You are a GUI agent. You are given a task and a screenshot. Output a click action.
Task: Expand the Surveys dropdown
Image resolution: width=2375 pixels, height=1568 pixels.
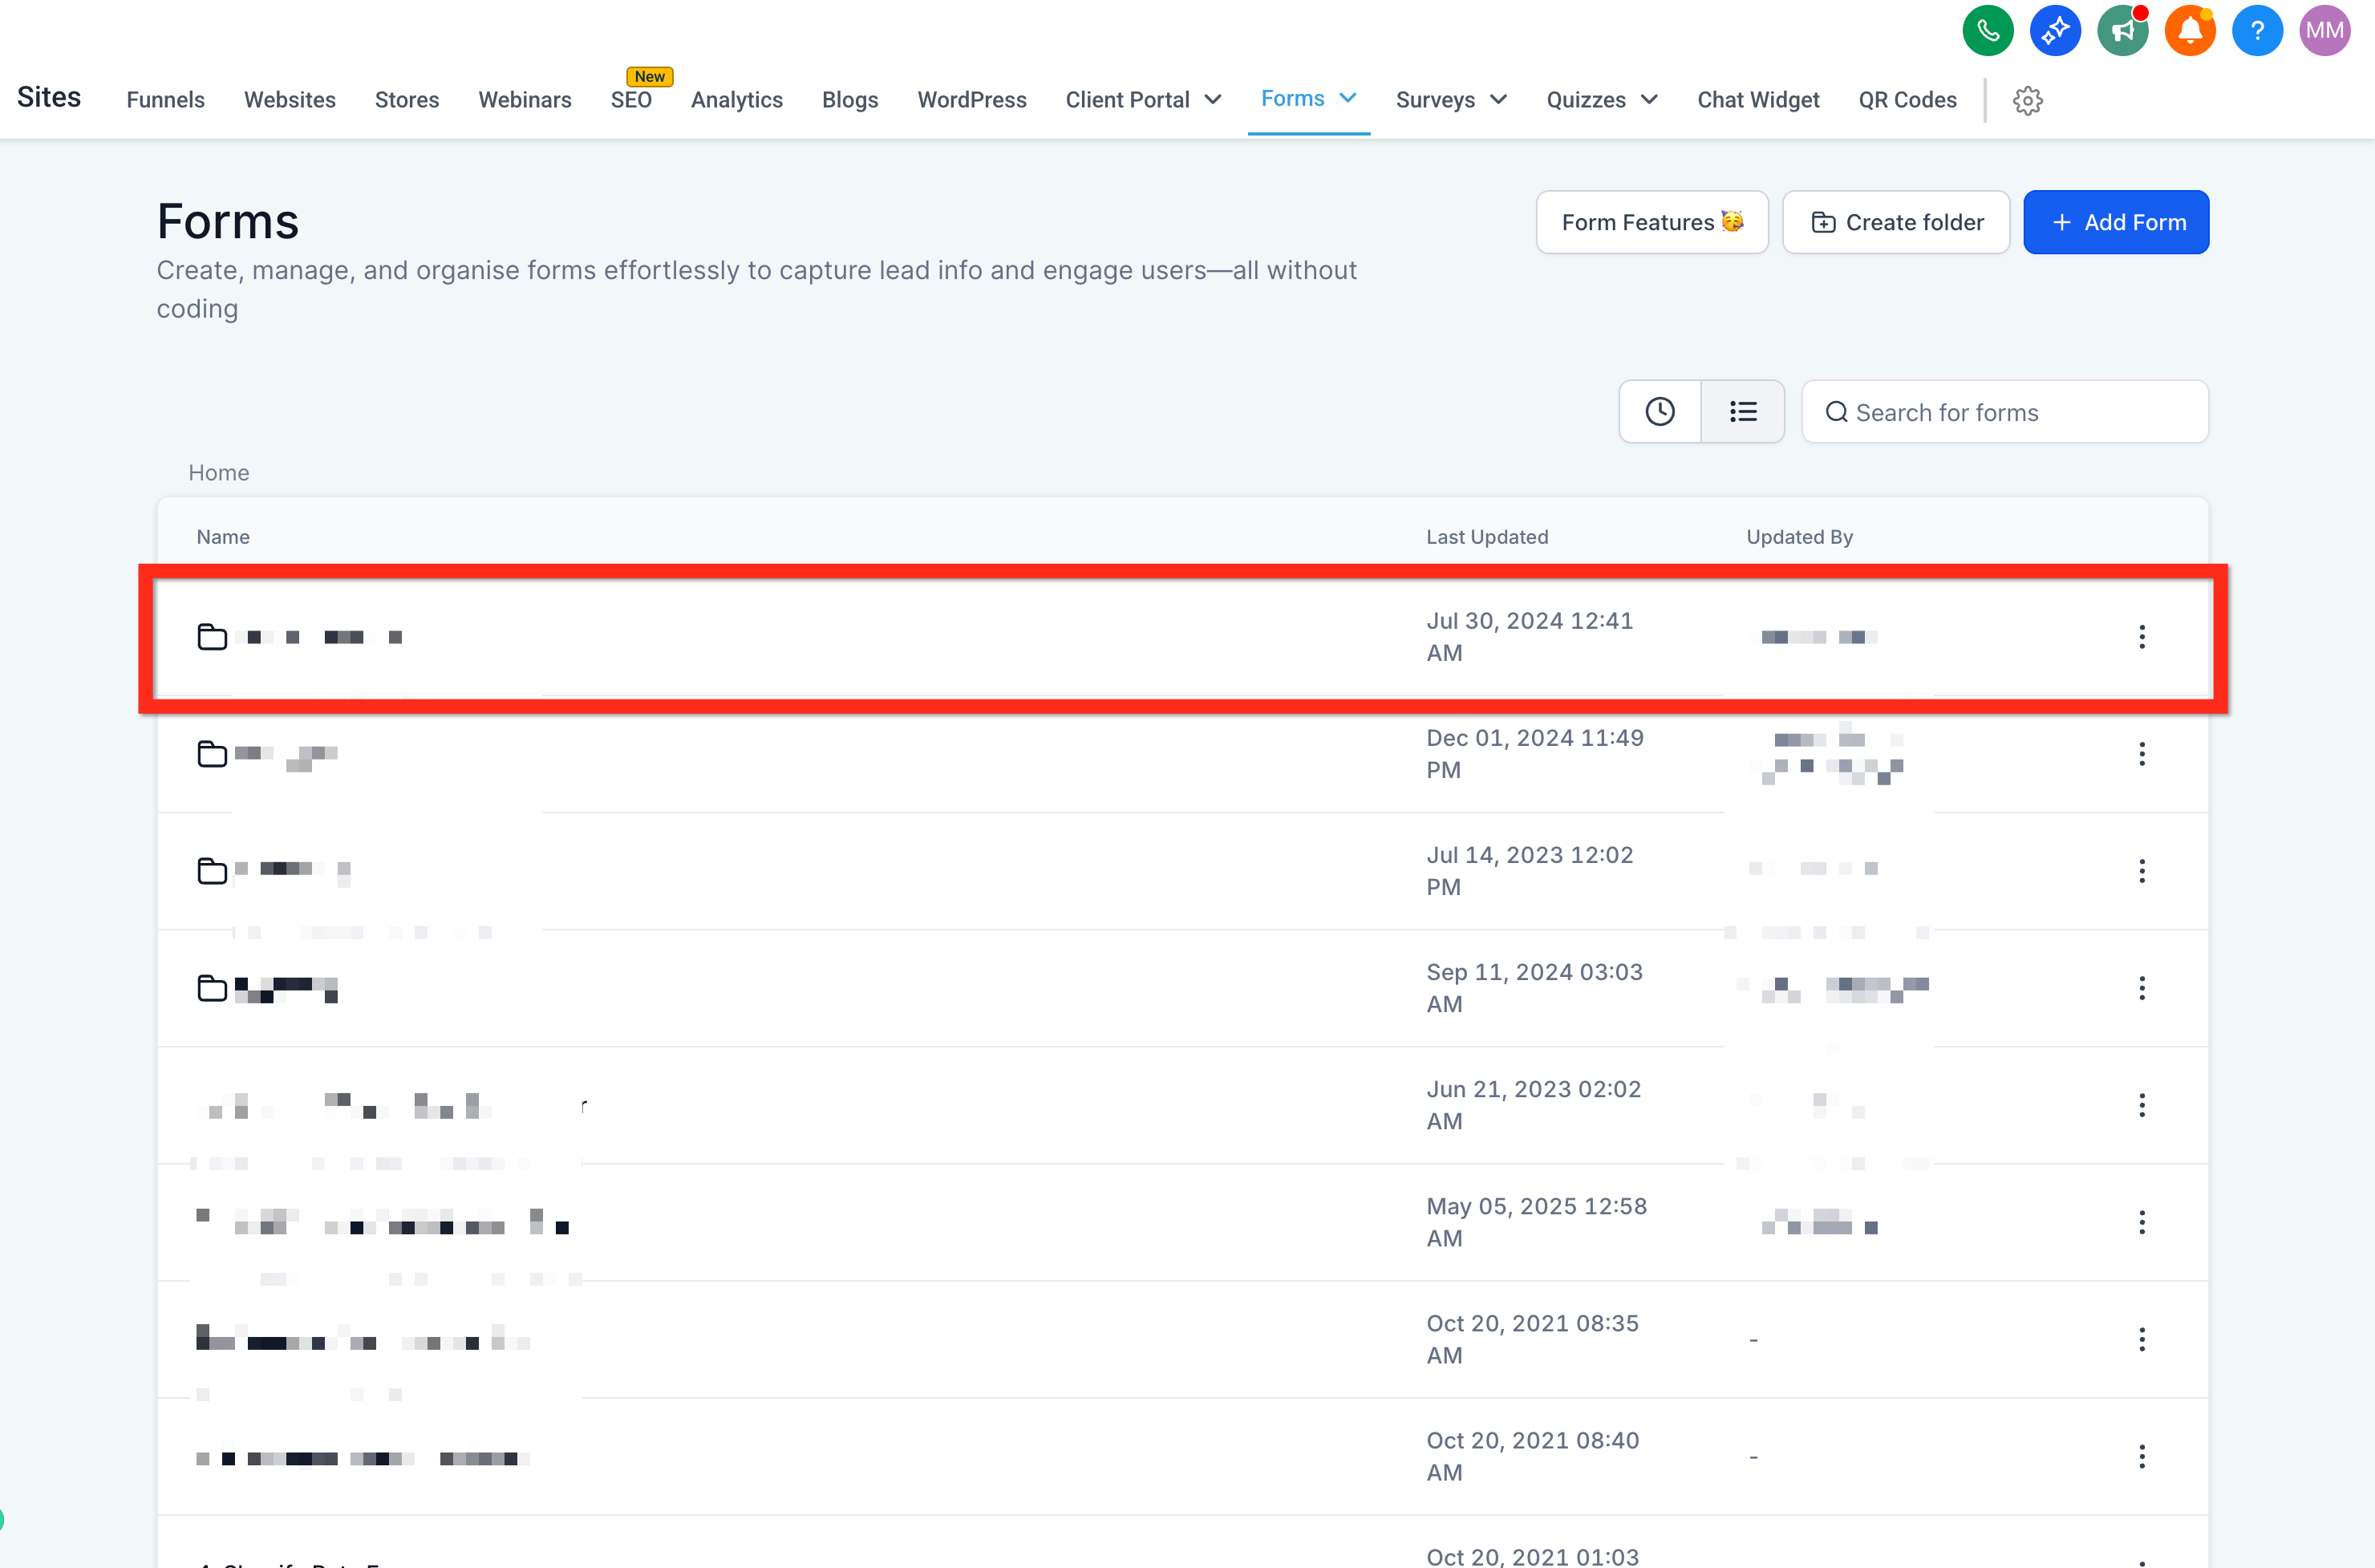click(1450, 100)
